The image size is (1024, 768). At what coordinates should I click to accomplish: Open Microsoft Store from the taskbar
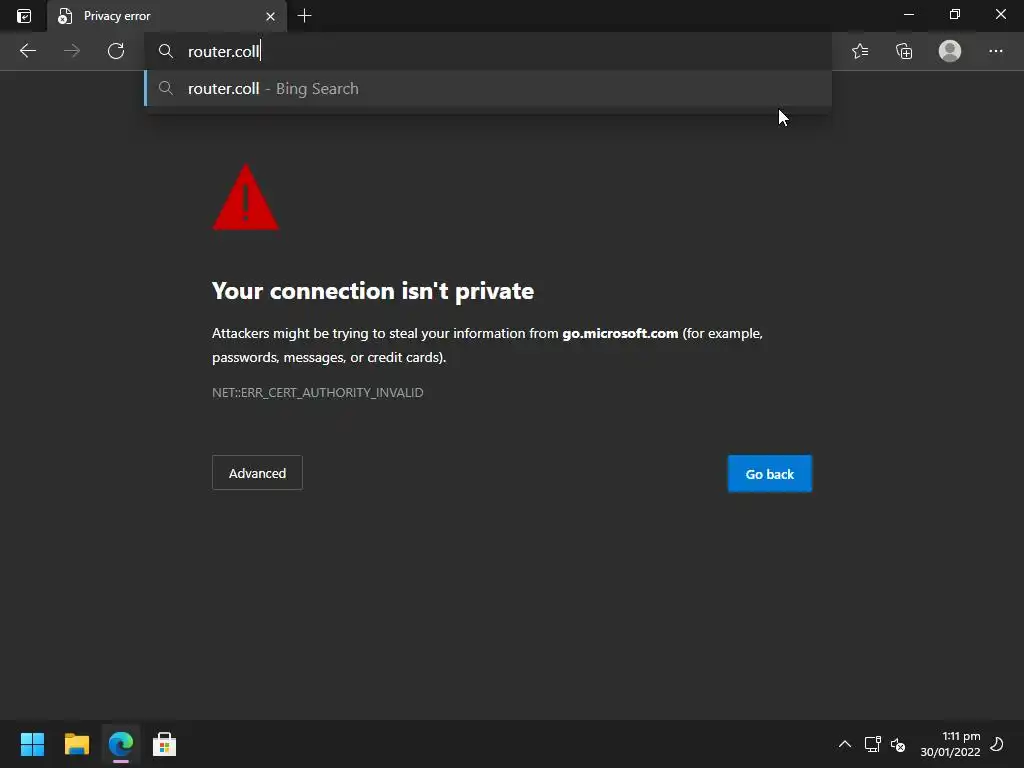pos(165,744)
